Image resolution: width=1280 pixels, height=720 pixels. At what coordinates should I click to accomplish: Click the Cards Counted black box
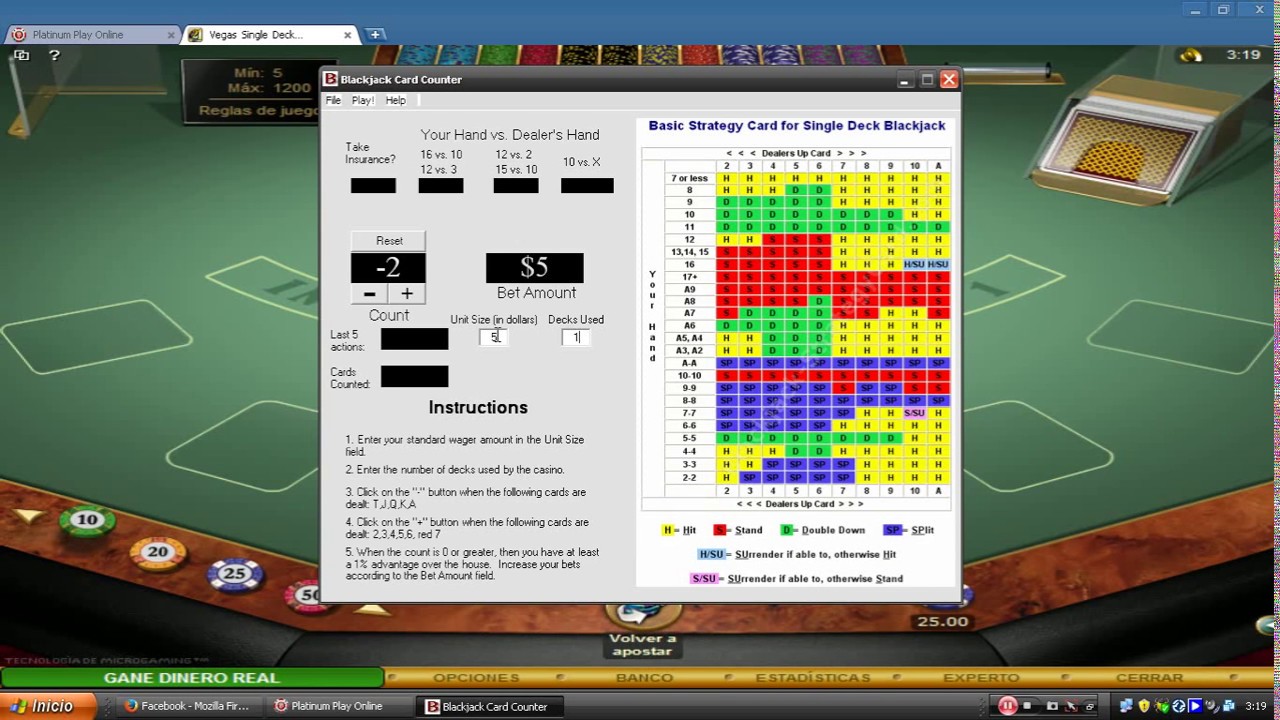click(x=414, y=376)
